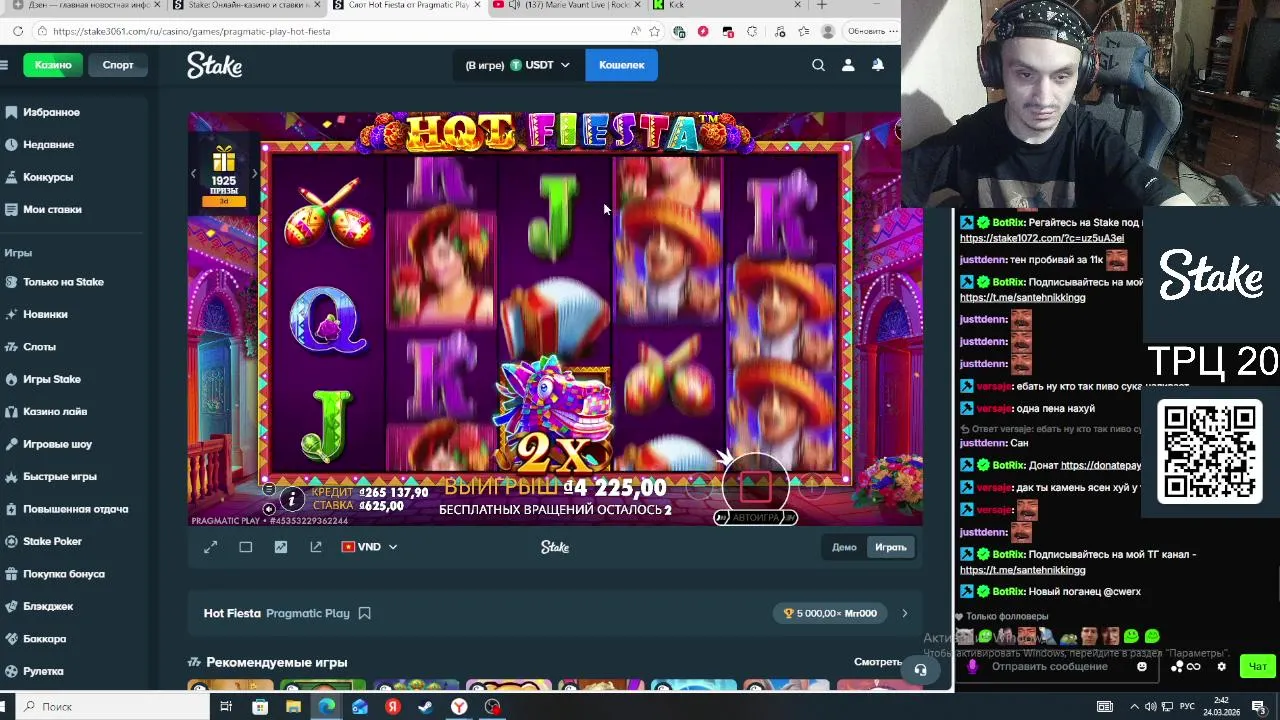This screenshot has width=1280, height=720.
Task: Reload the page in browser
Action: [18, 31]
